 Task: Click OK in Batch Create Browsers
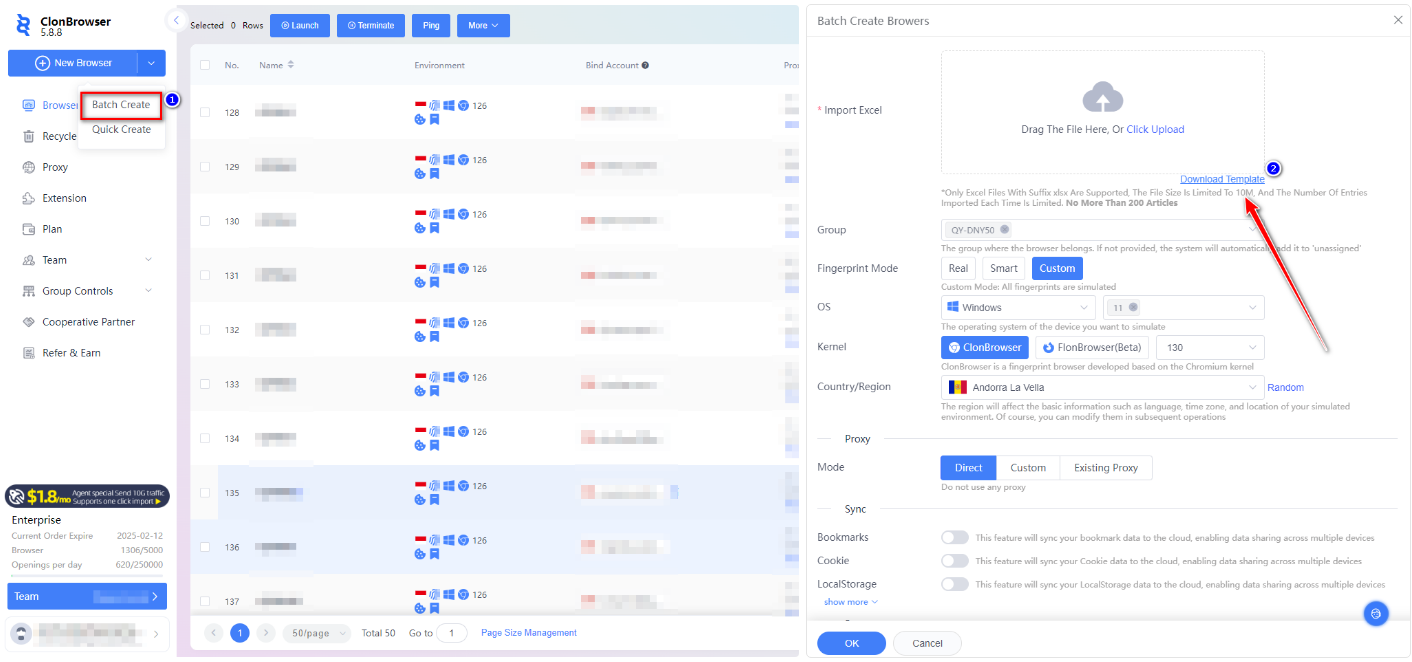tap(851, 643)
